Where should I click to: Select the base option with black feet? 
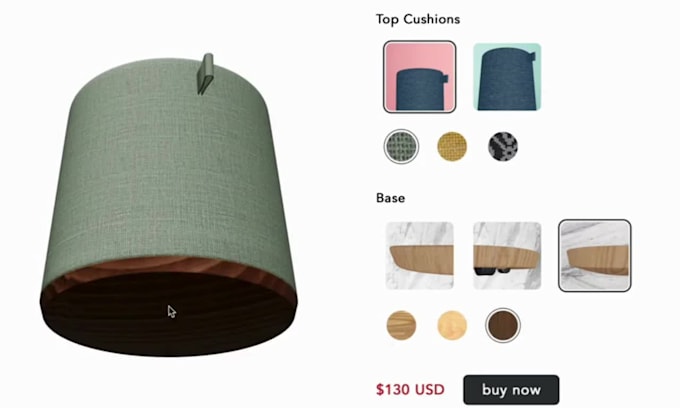click(x=507, y=255)
